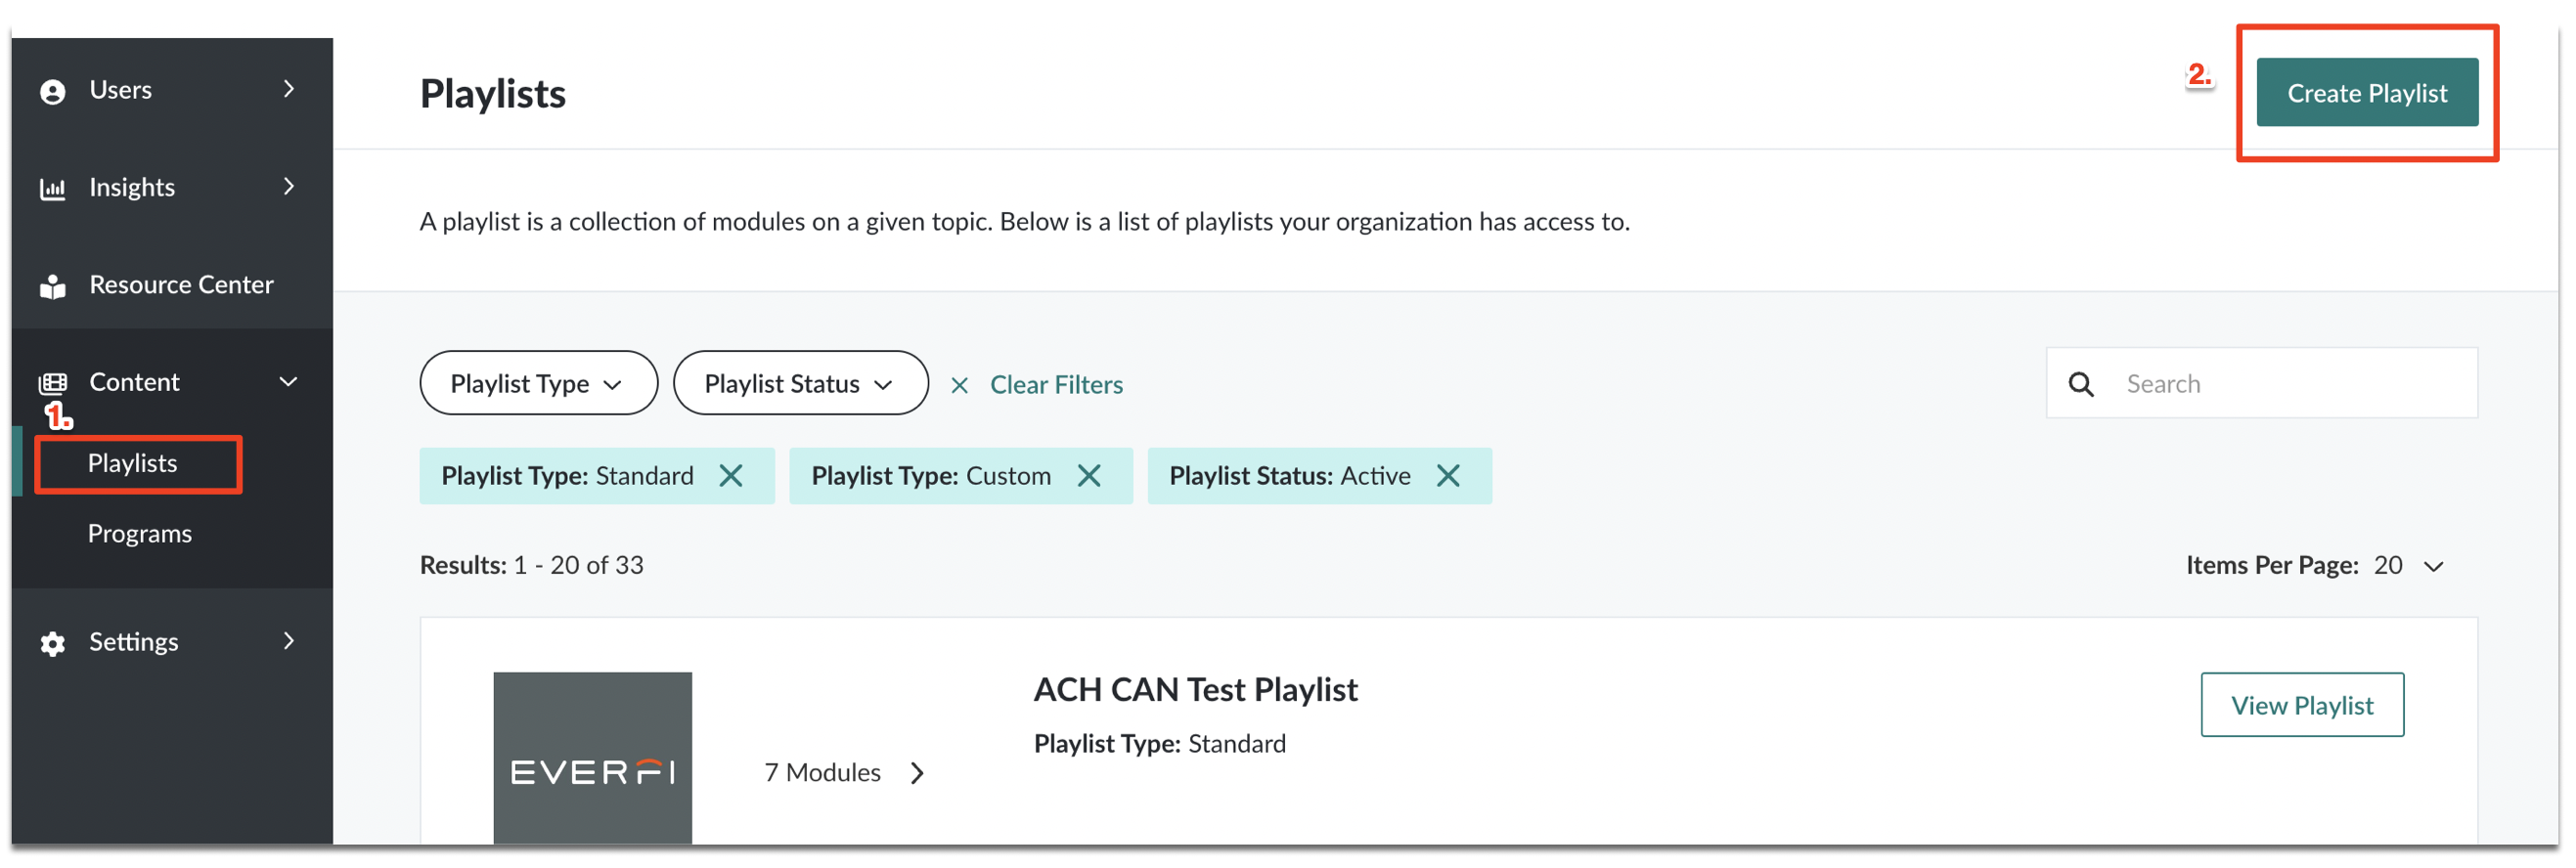Open Programs in the sidebar
This screenshot has width=2576, height=868.
(140, 533)
